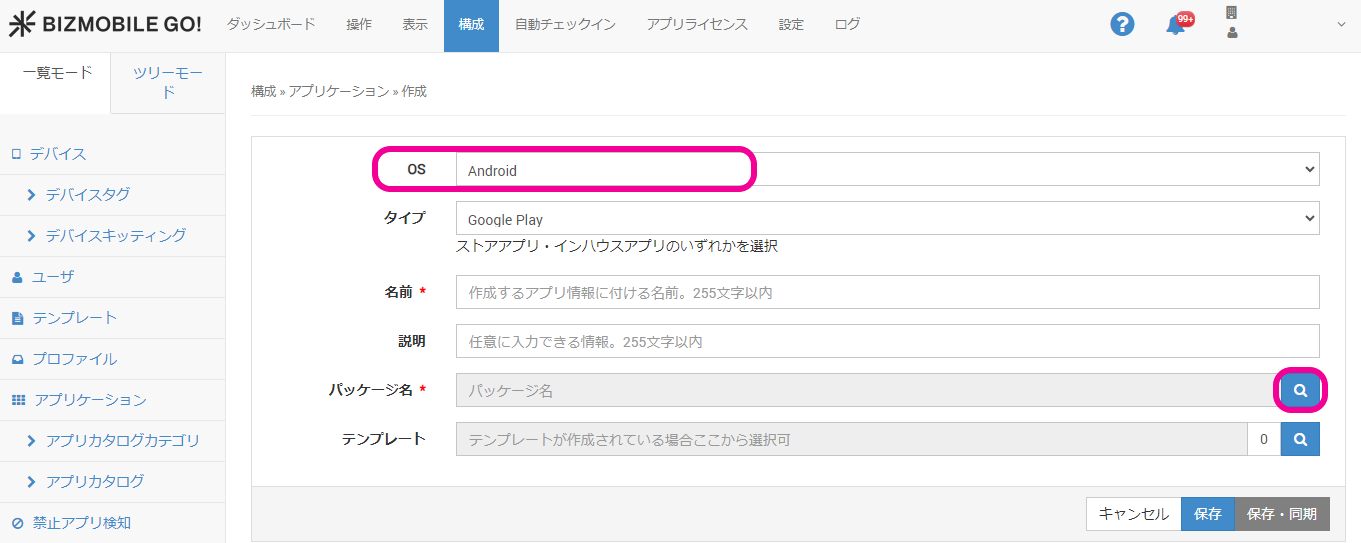
Task: Expand the デバイスタグ sidebar item
Action: tap(88, 195)
